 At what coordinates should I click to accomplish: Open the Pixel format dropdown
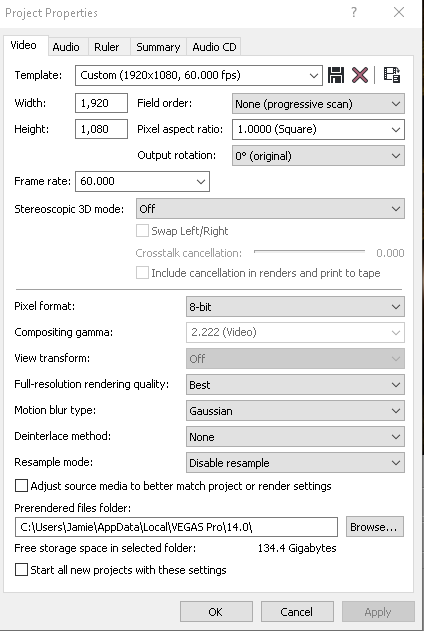(x=295, y=307)
